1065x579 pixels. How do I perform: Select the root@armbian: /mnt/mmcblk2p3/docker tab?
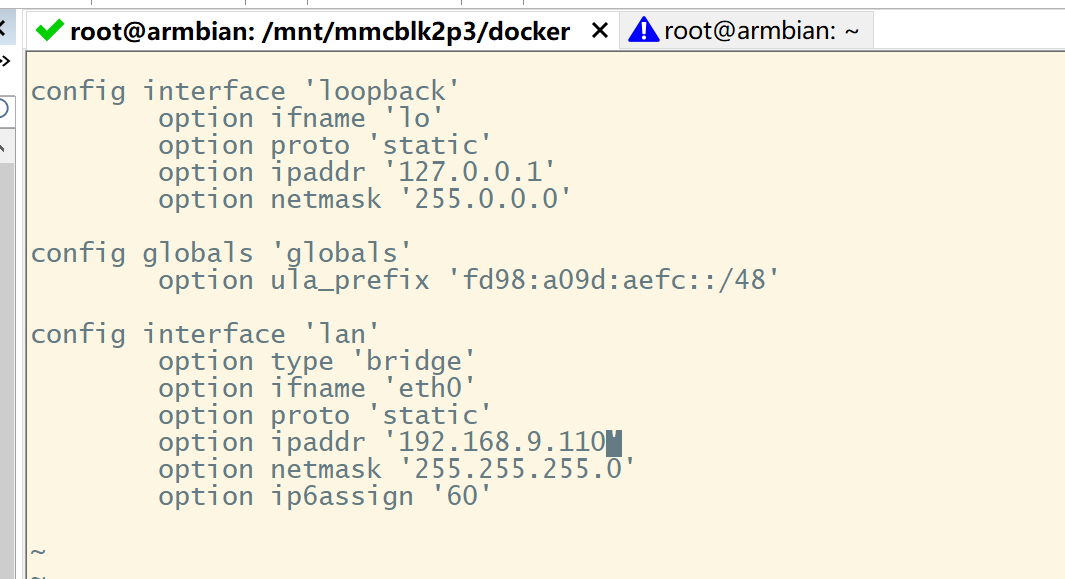319,31
